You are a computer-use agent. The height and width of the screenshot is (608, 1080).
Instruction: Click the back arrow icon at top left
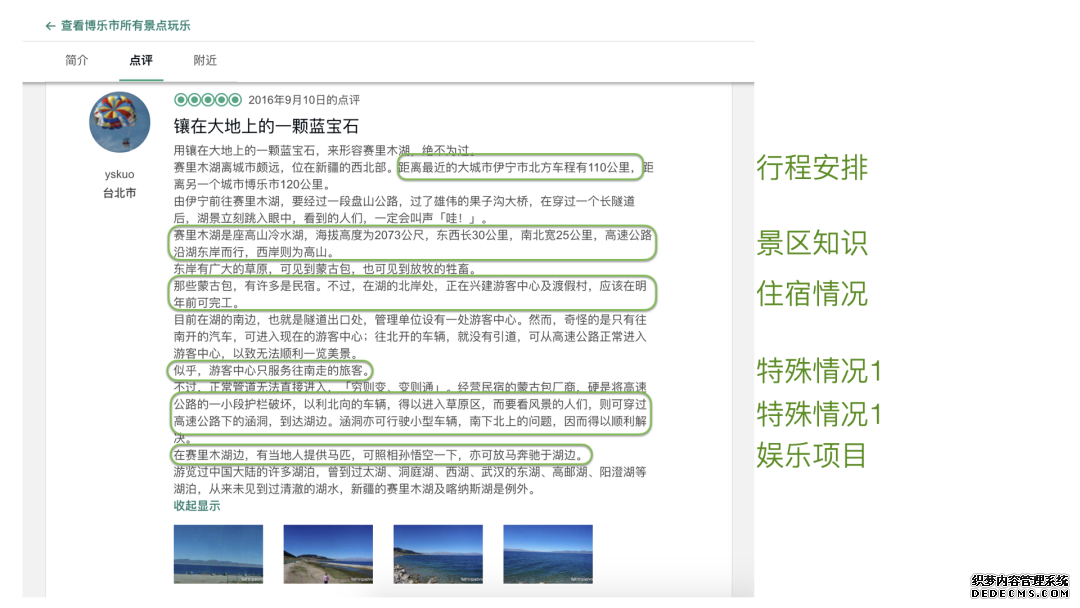49,24
